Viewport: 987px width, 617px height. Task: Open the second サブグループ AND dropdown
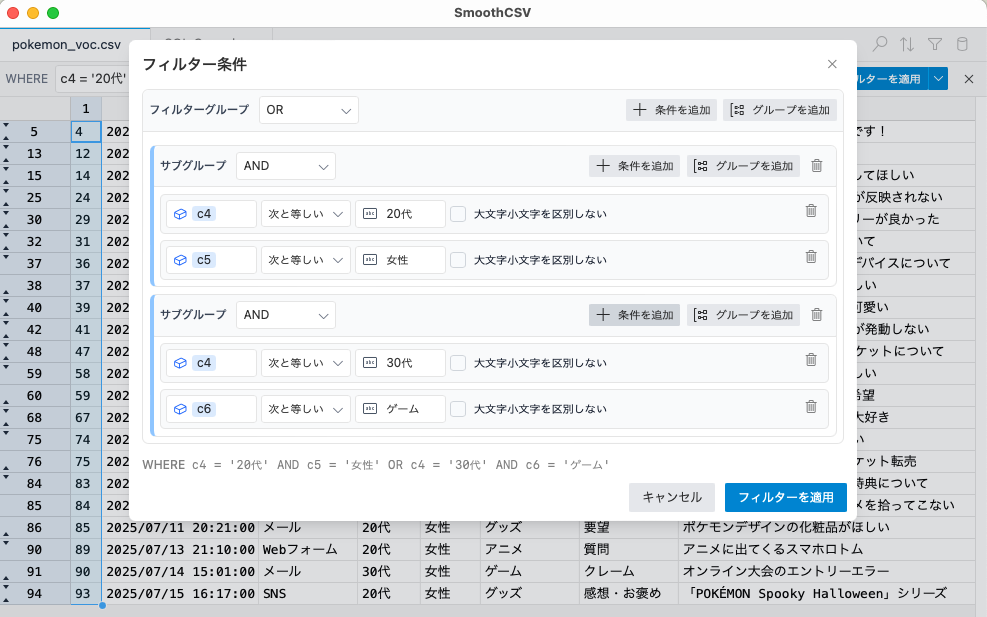click(x=286, y=315)
